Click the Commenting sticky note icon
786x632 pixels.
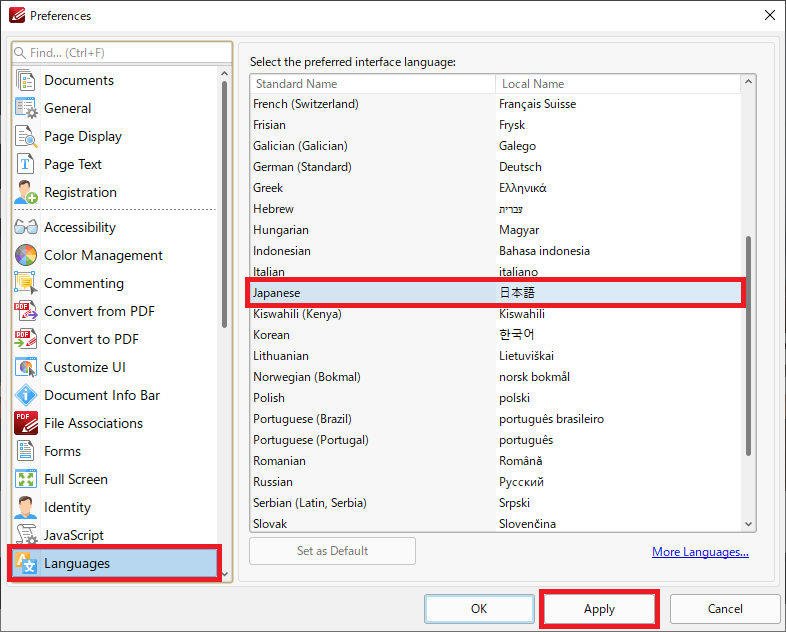coord(26,283)
